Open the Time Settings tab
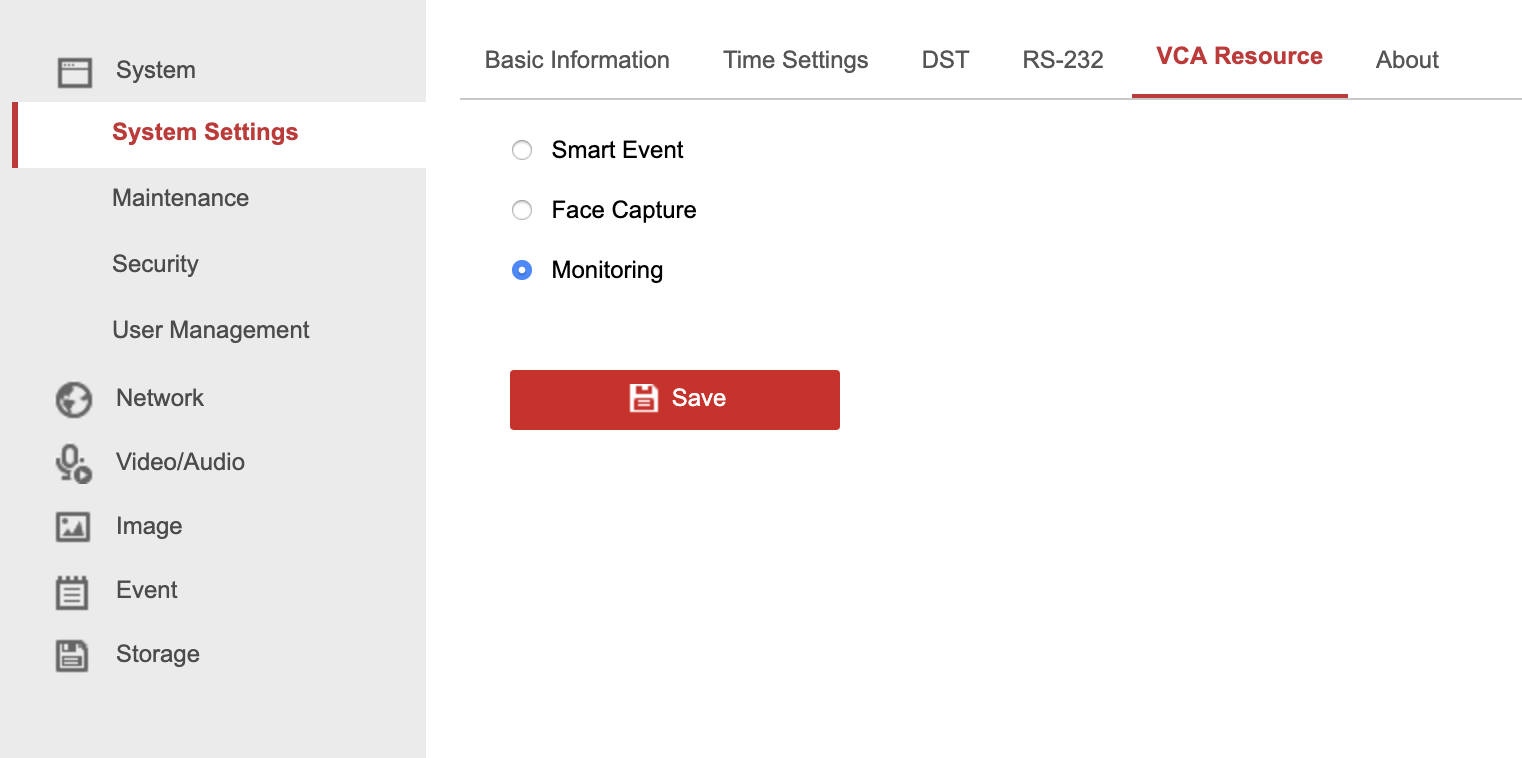 [795, 60]
